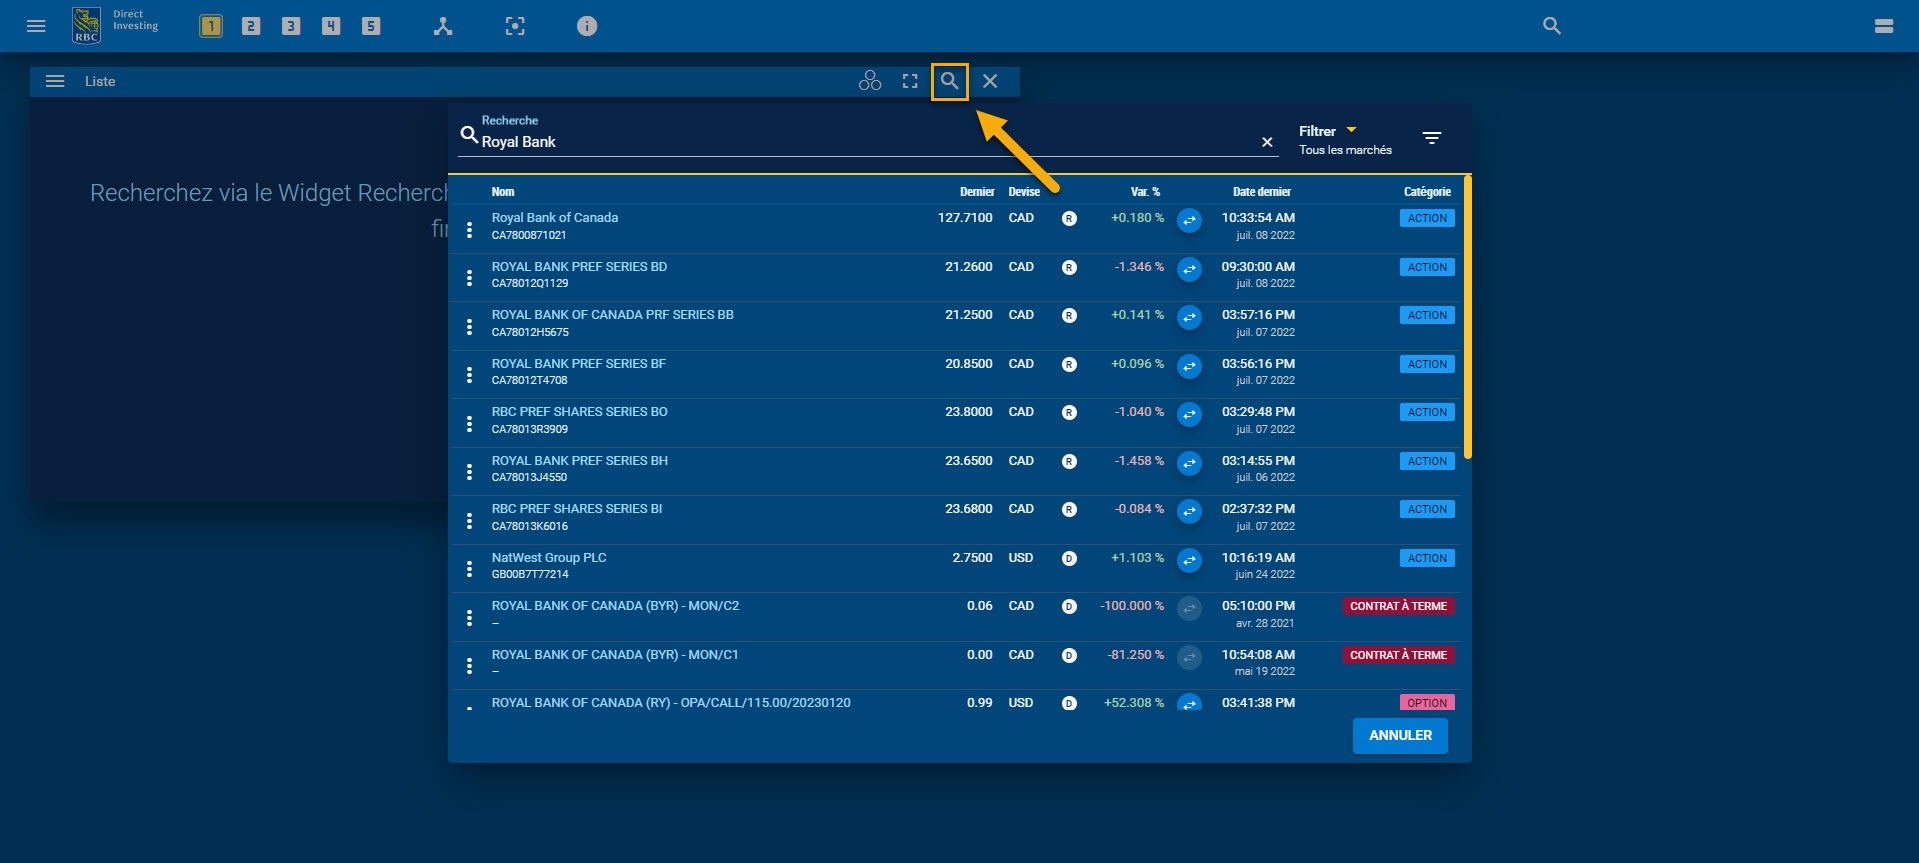The image size is (1919, 863).
Task: Switch to workspace 5
Action: (371, 26)
